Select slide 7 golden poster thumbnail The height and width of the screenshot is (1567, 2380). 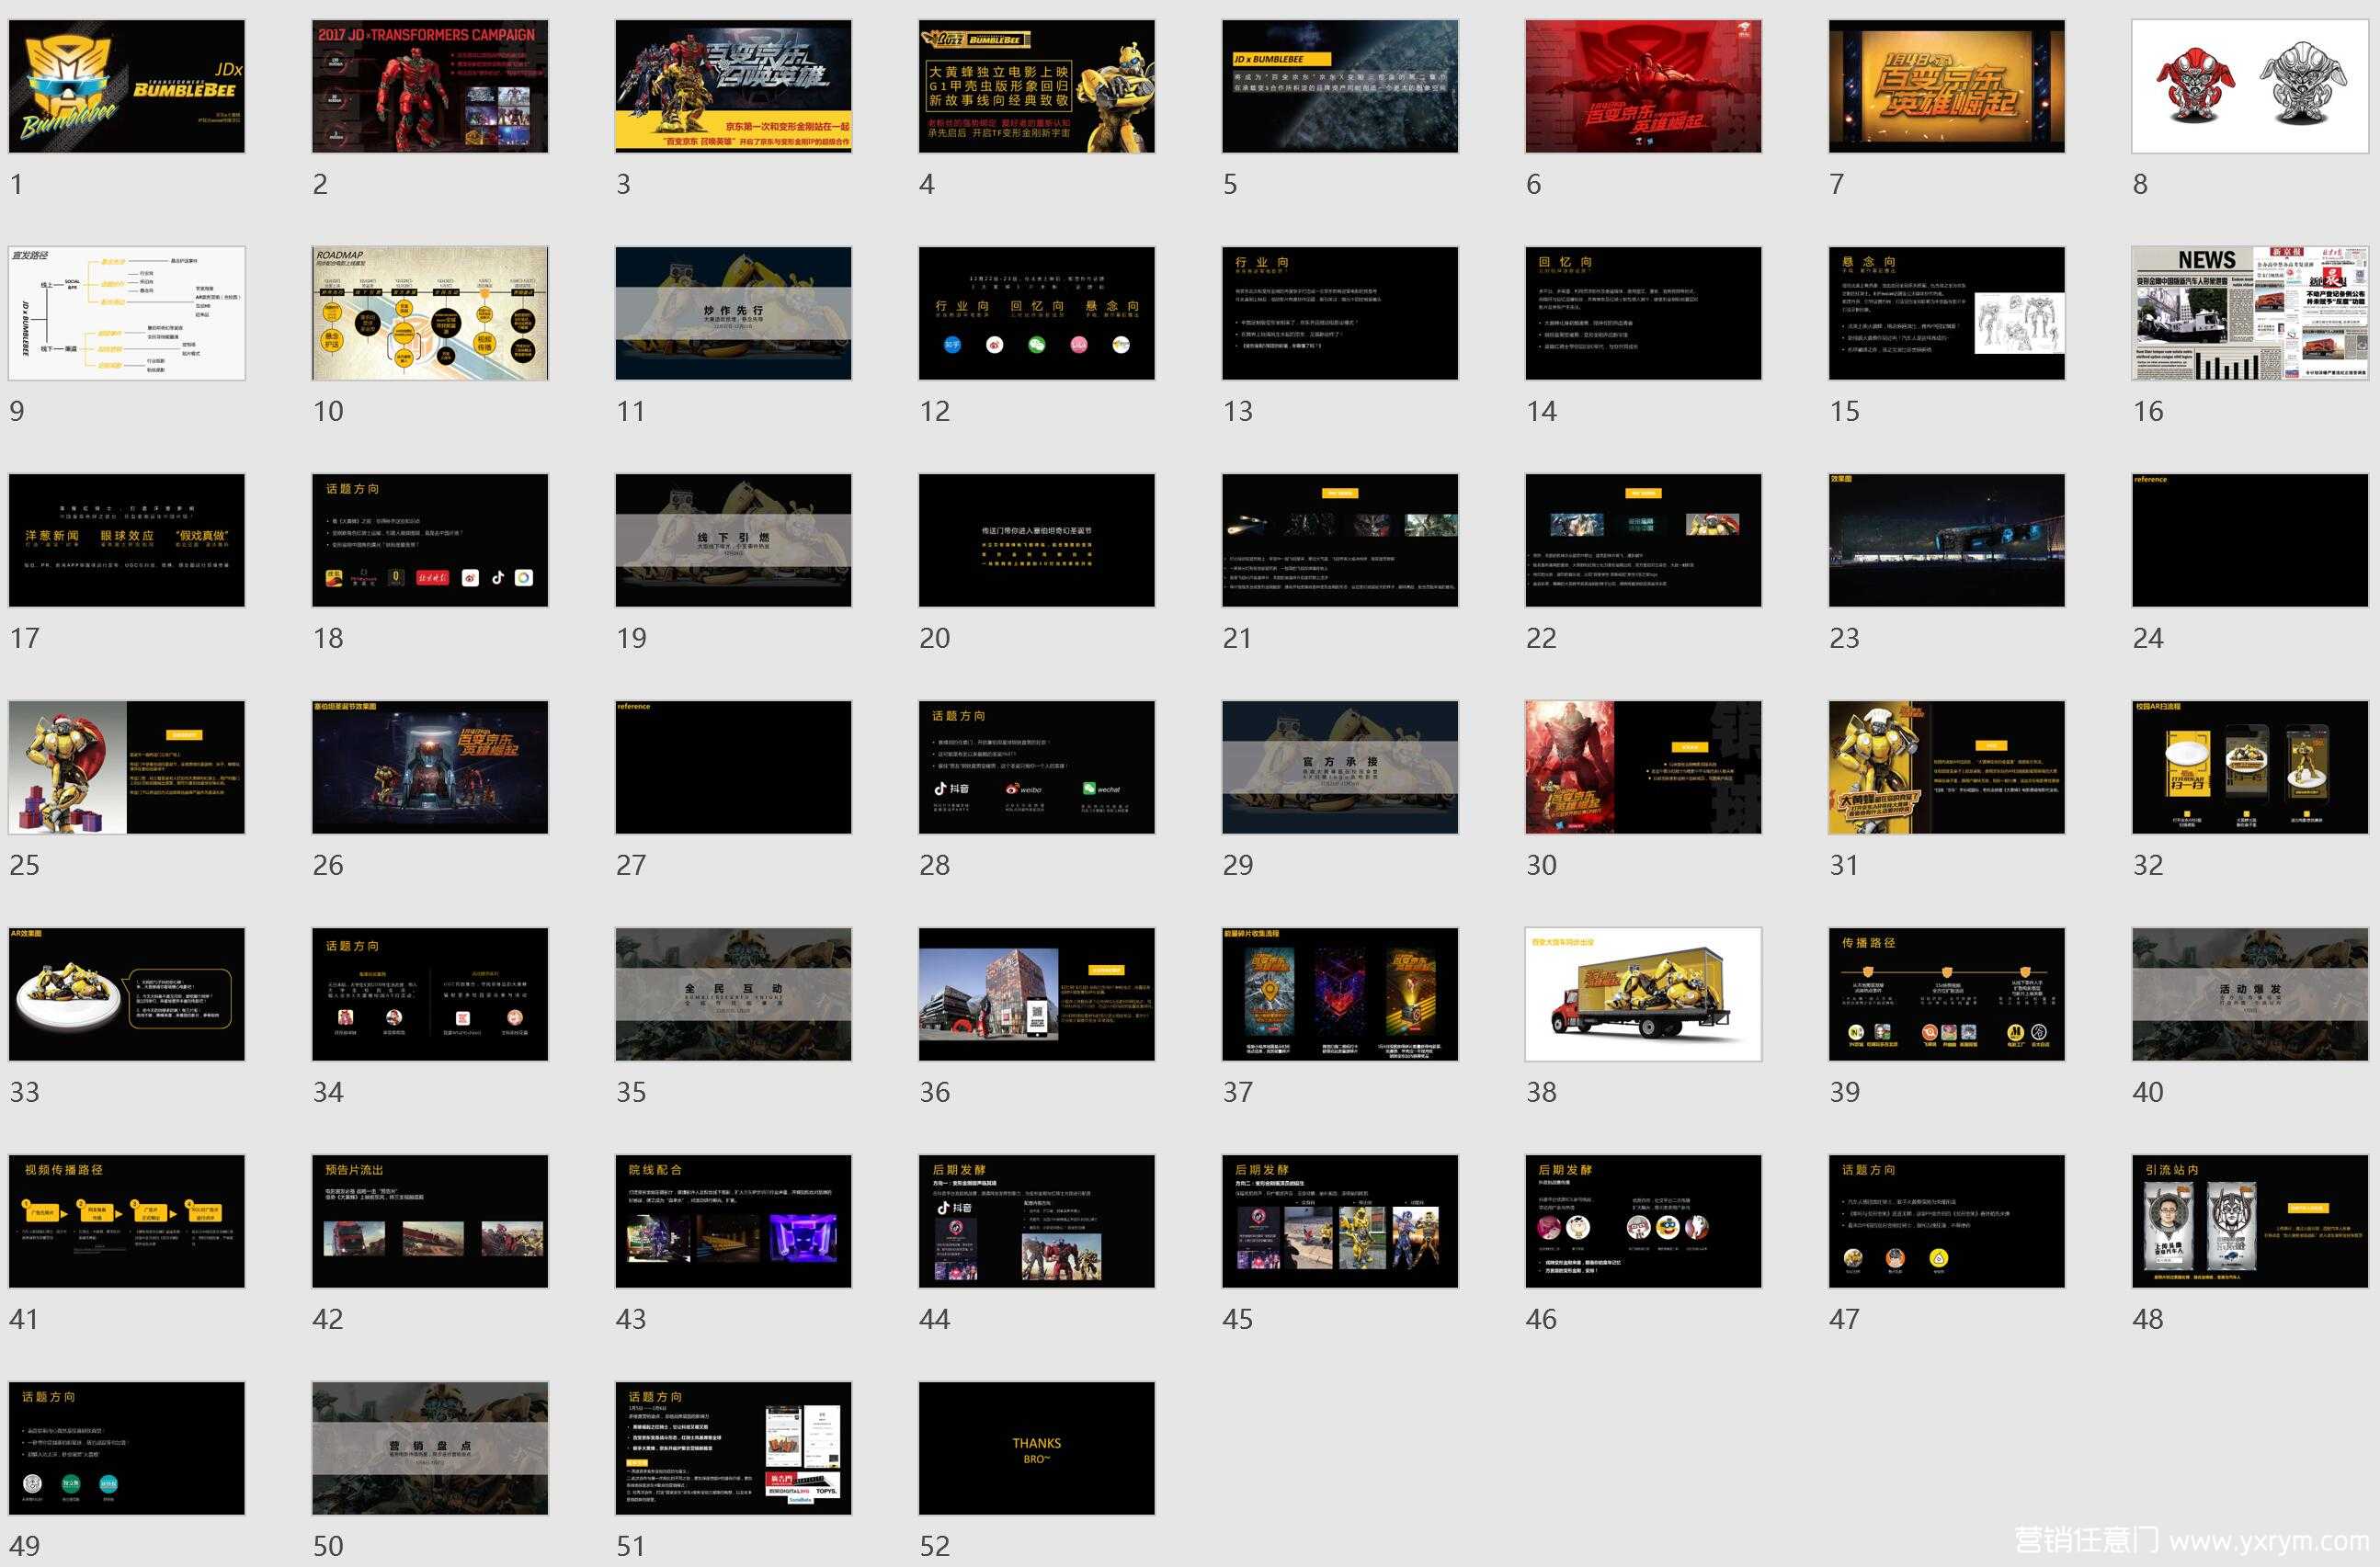(1947, 86)
